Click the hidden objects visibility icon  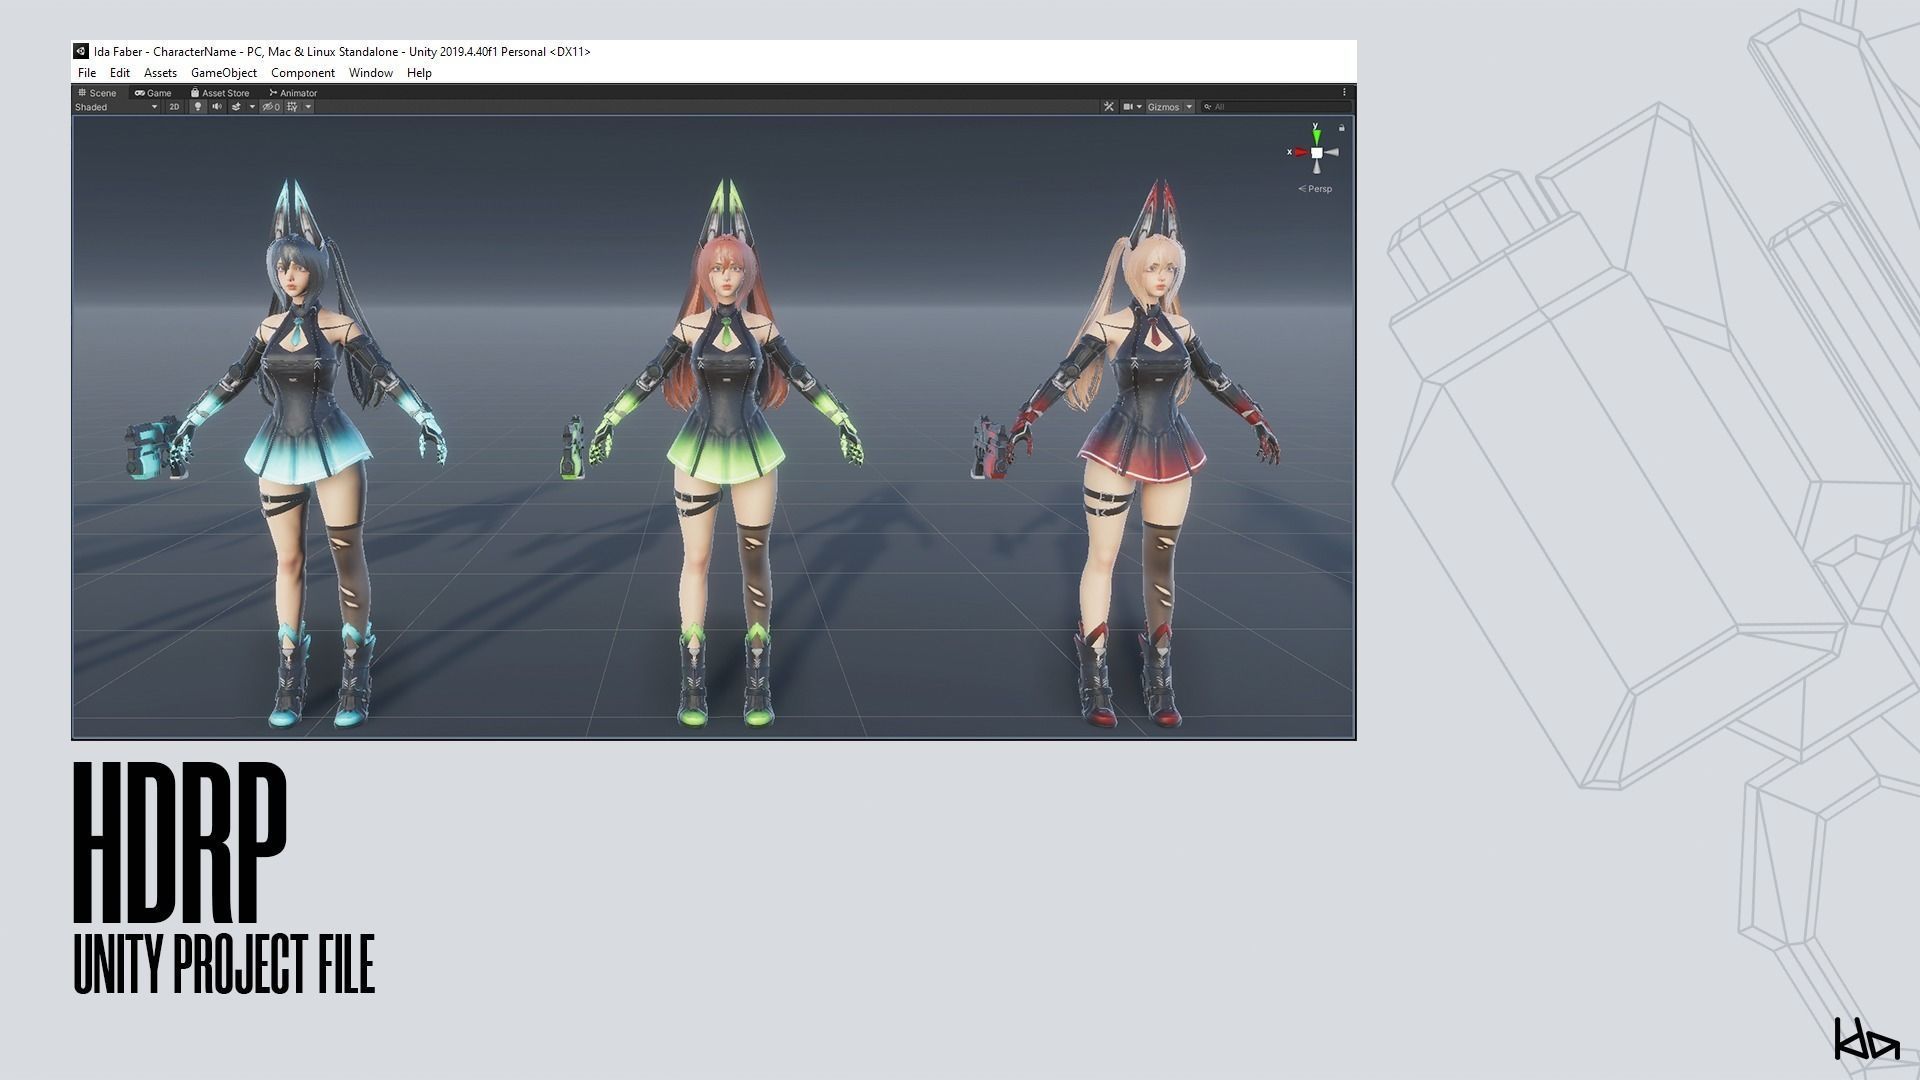tap(270, 107)
